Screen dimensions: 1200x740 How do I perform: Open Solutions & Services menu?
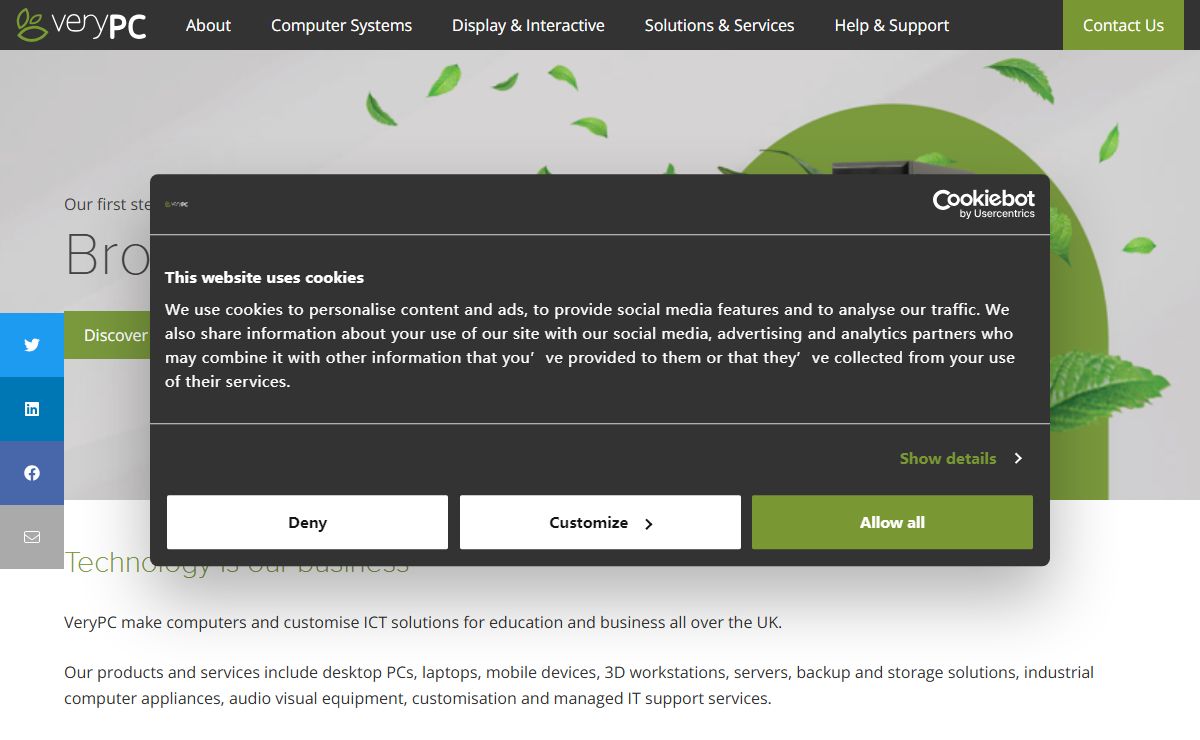719,25
